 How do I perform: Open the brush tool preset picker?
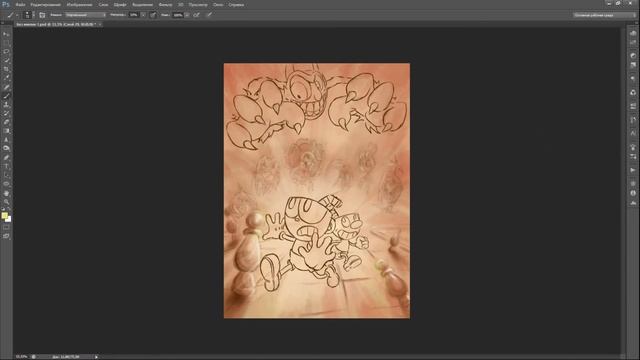pyautogui.click(x=12, y=15)
